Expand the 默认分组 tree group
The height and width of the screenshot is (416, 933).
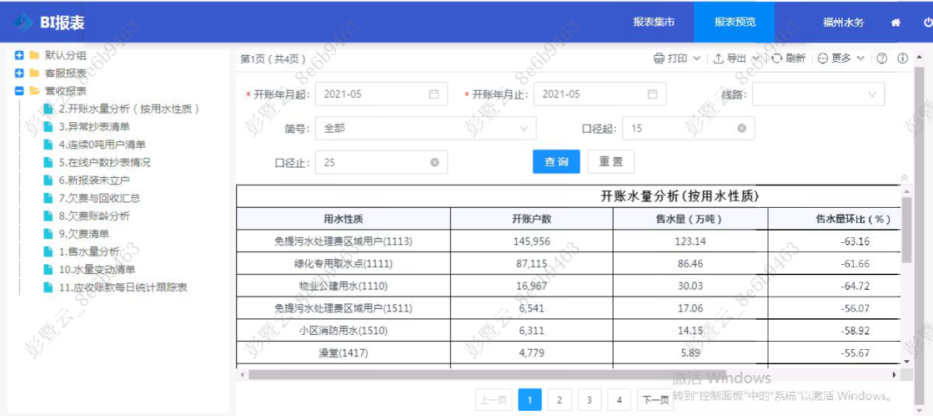coord(19,56)
